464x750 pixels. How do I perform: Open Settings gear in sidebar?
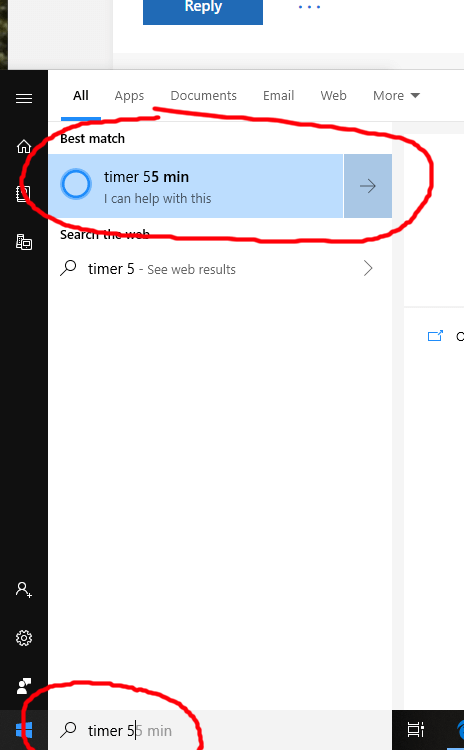pyautogui.click(x=24, y=638)
